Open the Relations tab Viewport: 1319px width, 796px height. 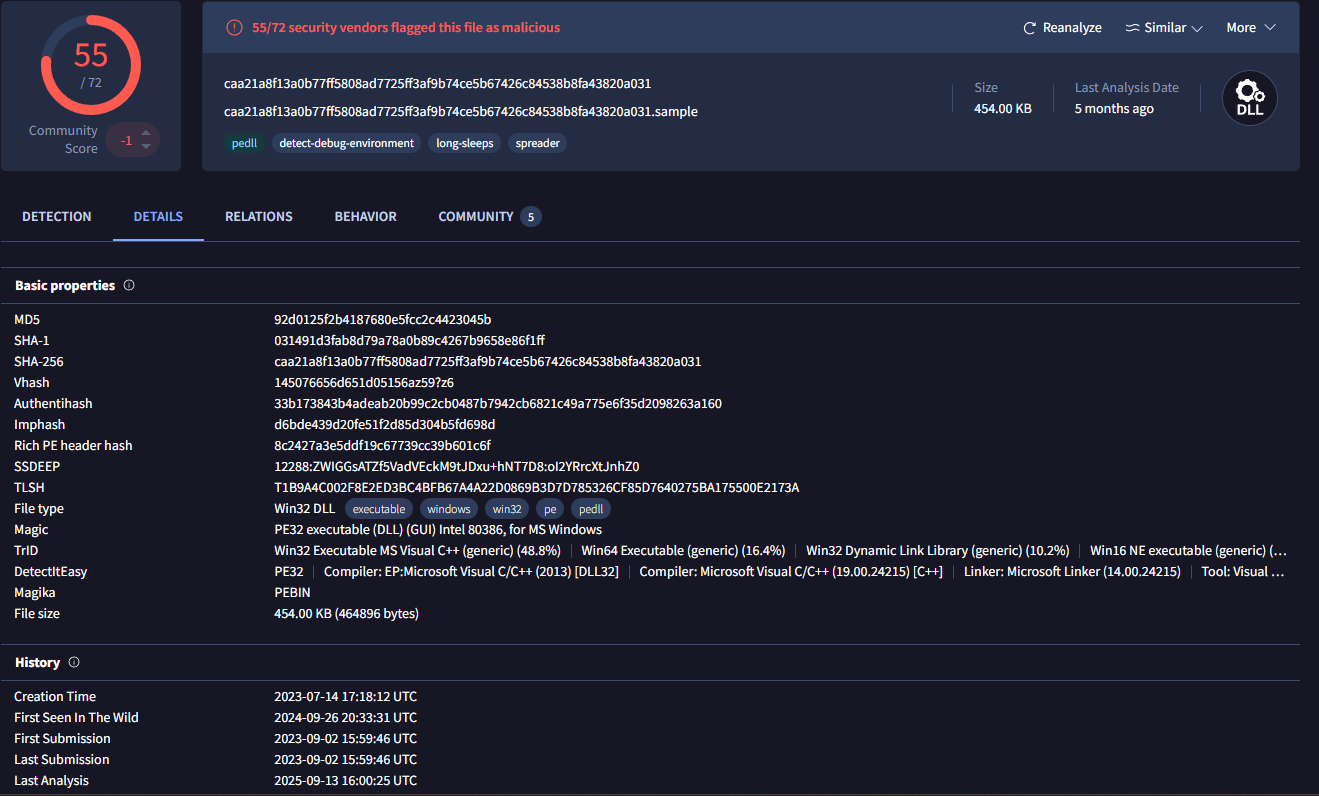click(x=259, y=216)
